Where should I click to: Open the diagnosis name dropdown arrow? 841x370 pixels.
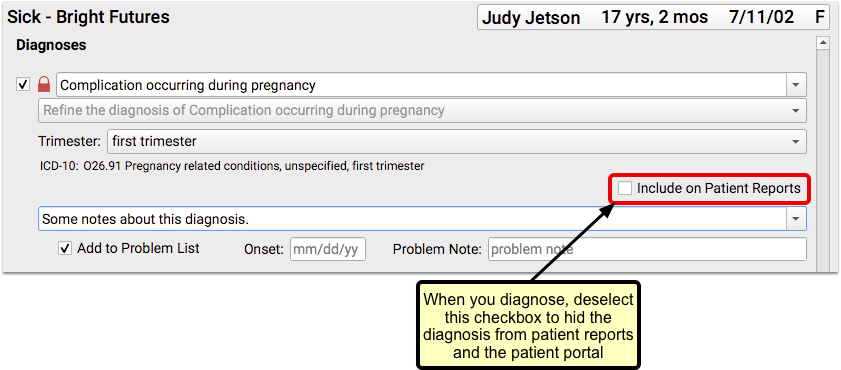(796, 85)
